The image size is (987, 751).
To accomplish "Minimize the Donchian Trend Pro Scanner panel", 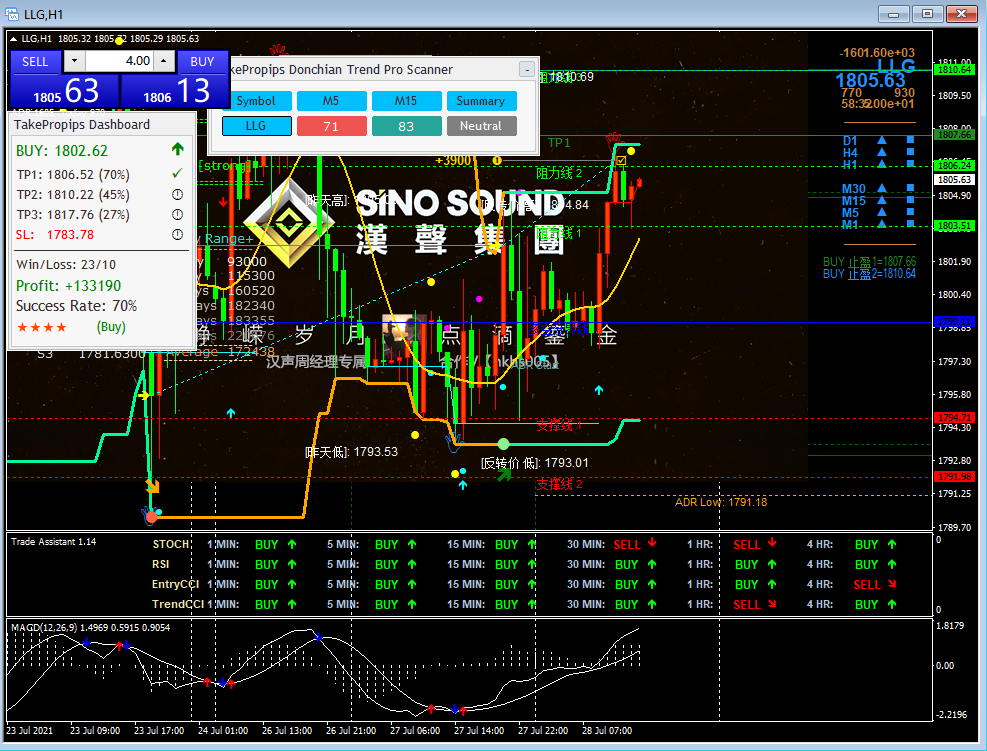I will pos(527,69).
